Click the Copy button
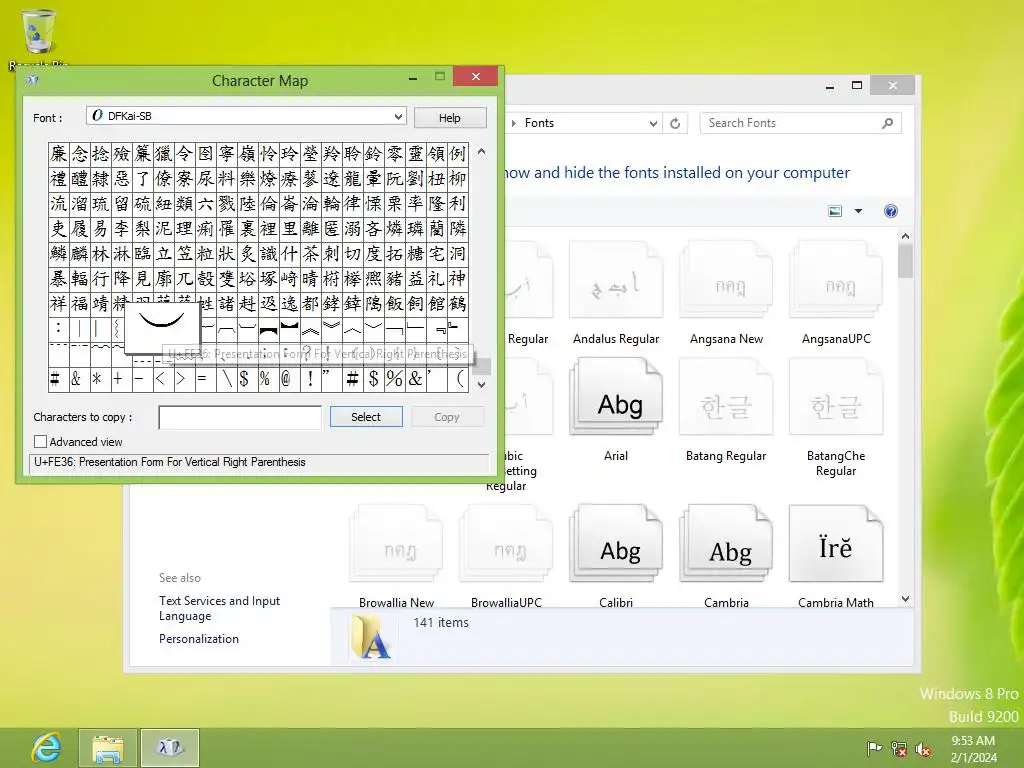This screenshot has width=1024, height=768. [x=447, y=417]
